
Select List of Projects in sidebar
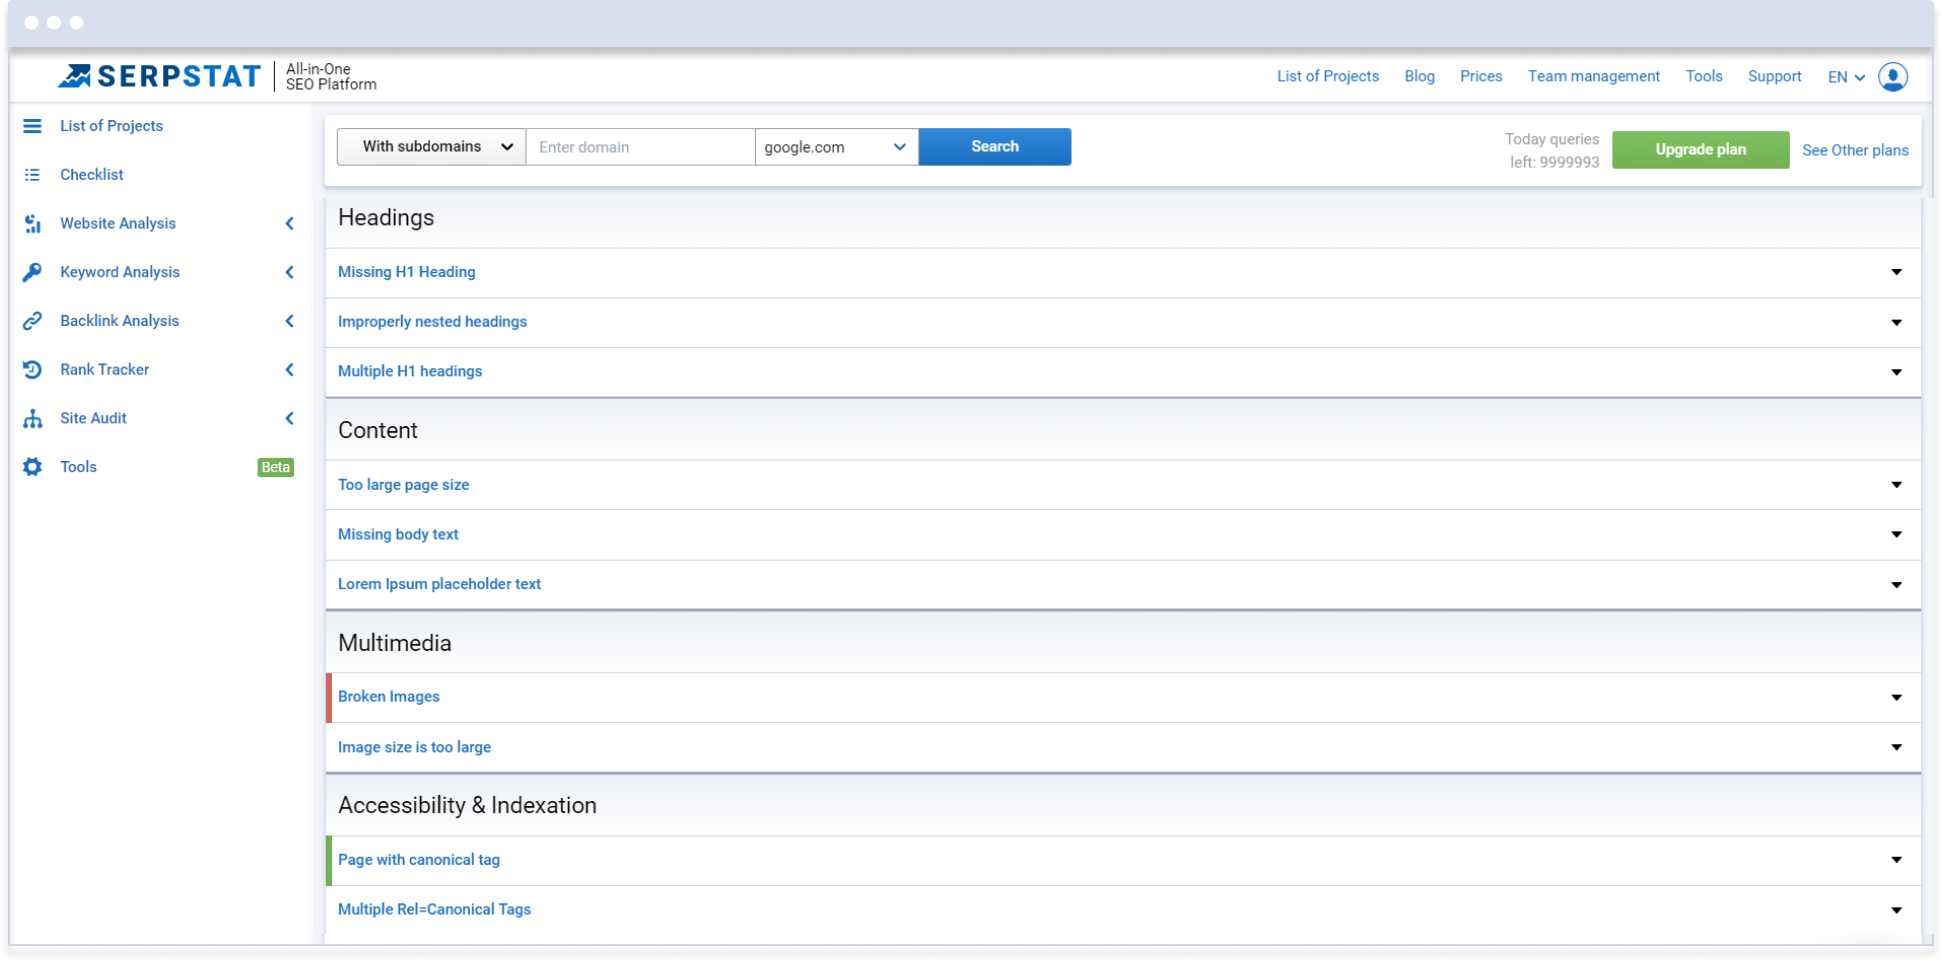pyautogui.click(x=111, y=126)
